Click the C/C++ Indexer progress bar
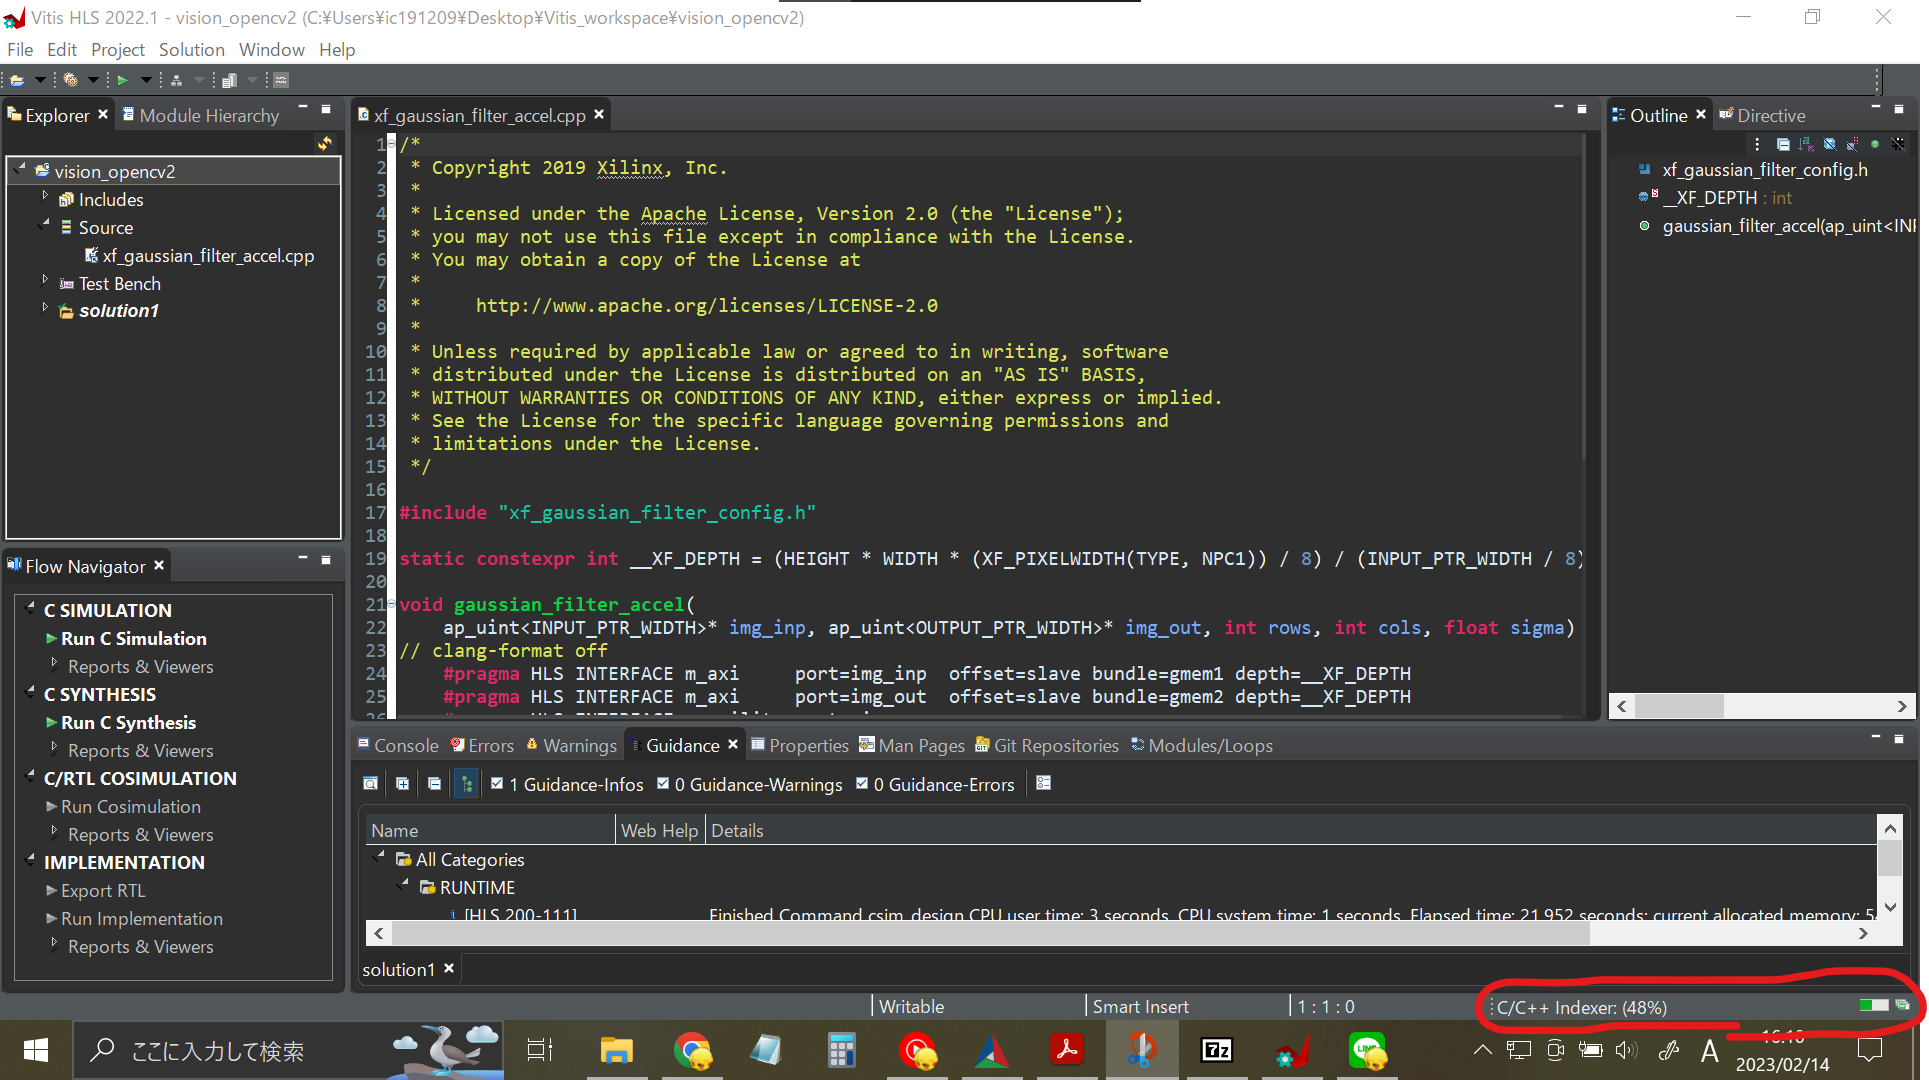 point(1872,1006)
